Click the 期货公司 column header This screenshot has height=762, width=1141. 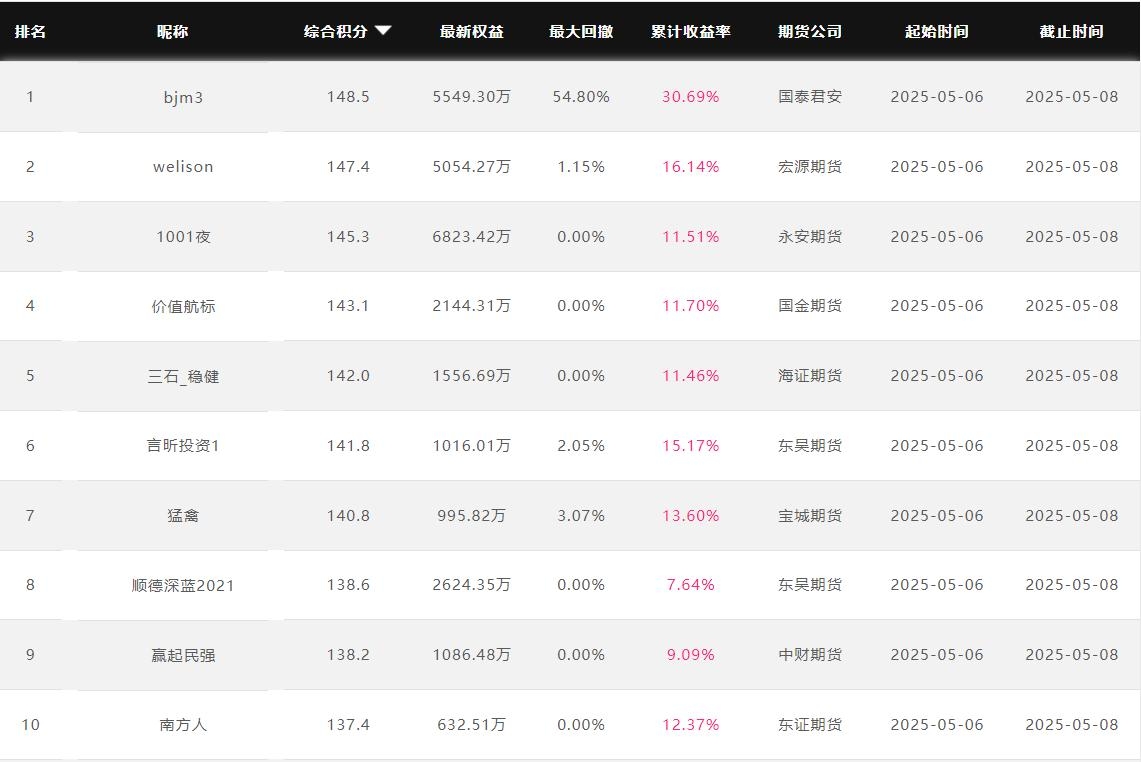click(x=810, y=31)
